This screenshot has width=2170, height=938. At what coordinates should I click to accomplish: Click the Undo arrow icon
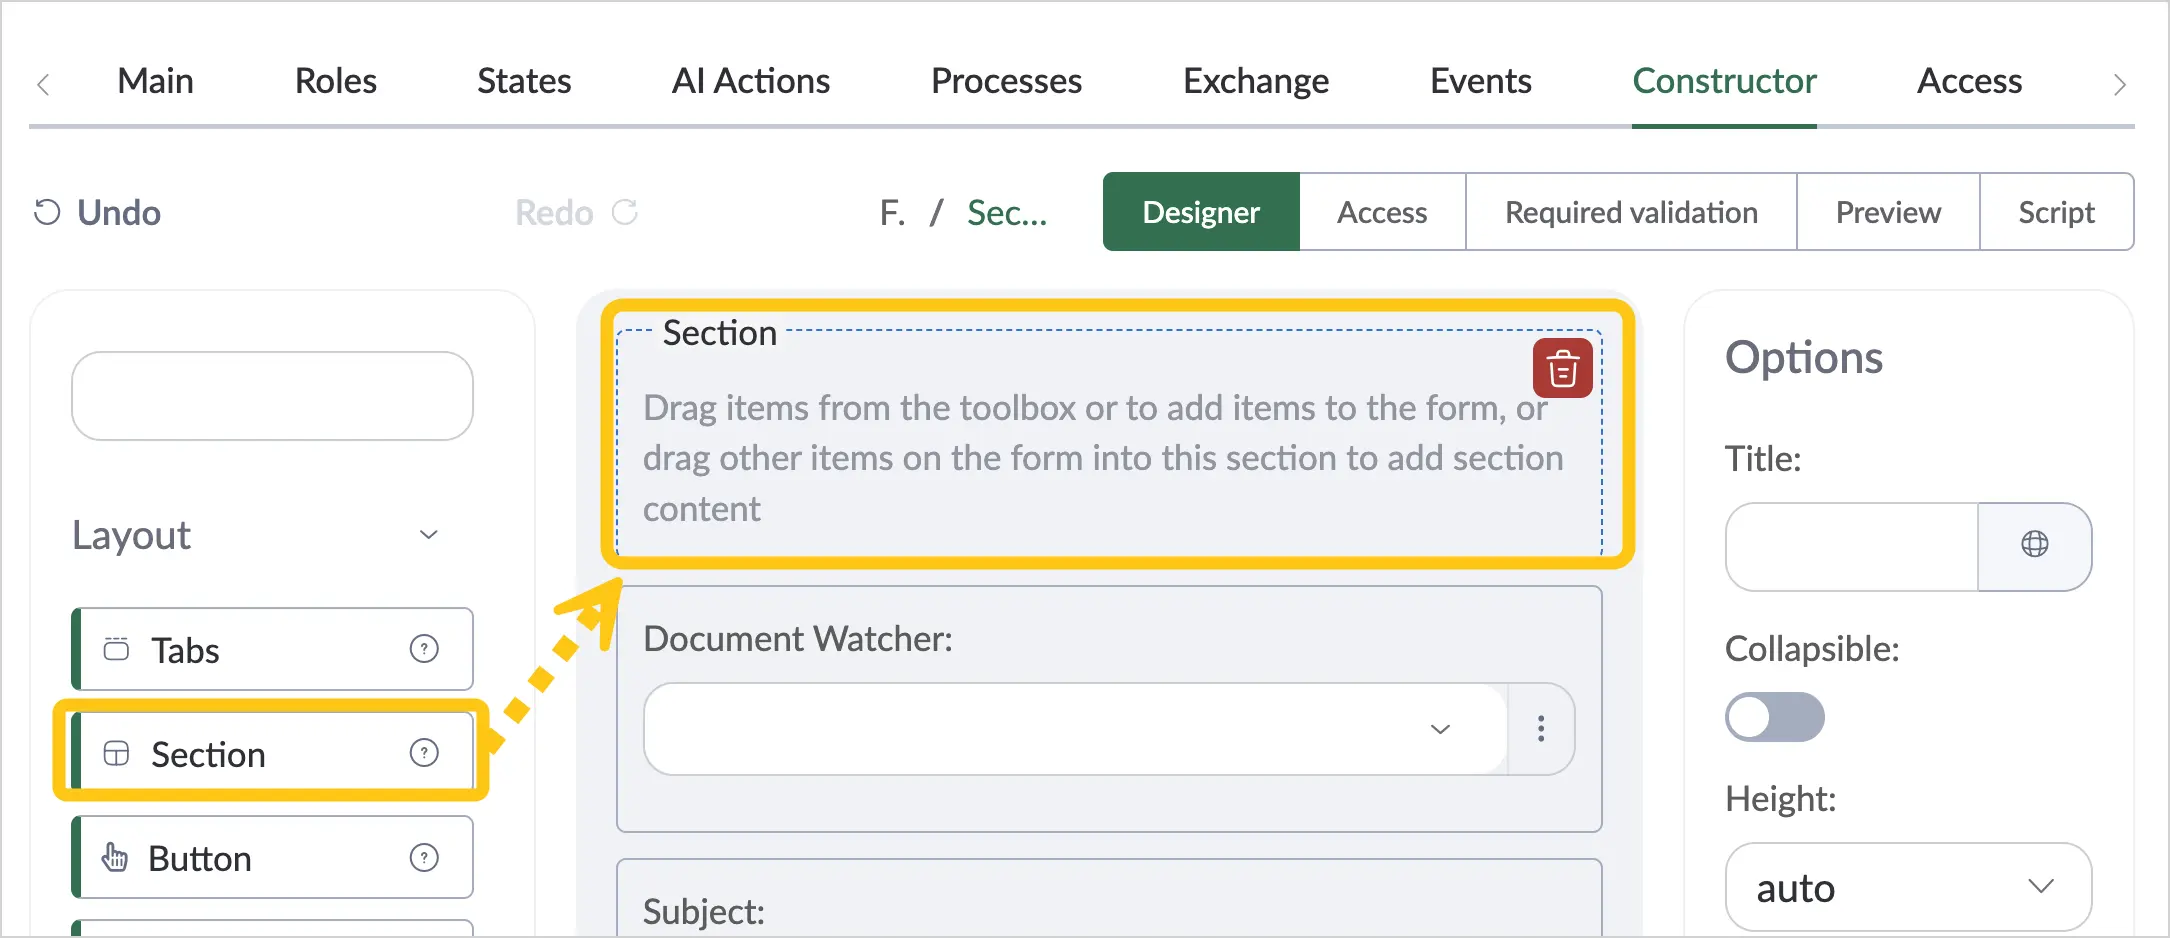coord(47,212)
